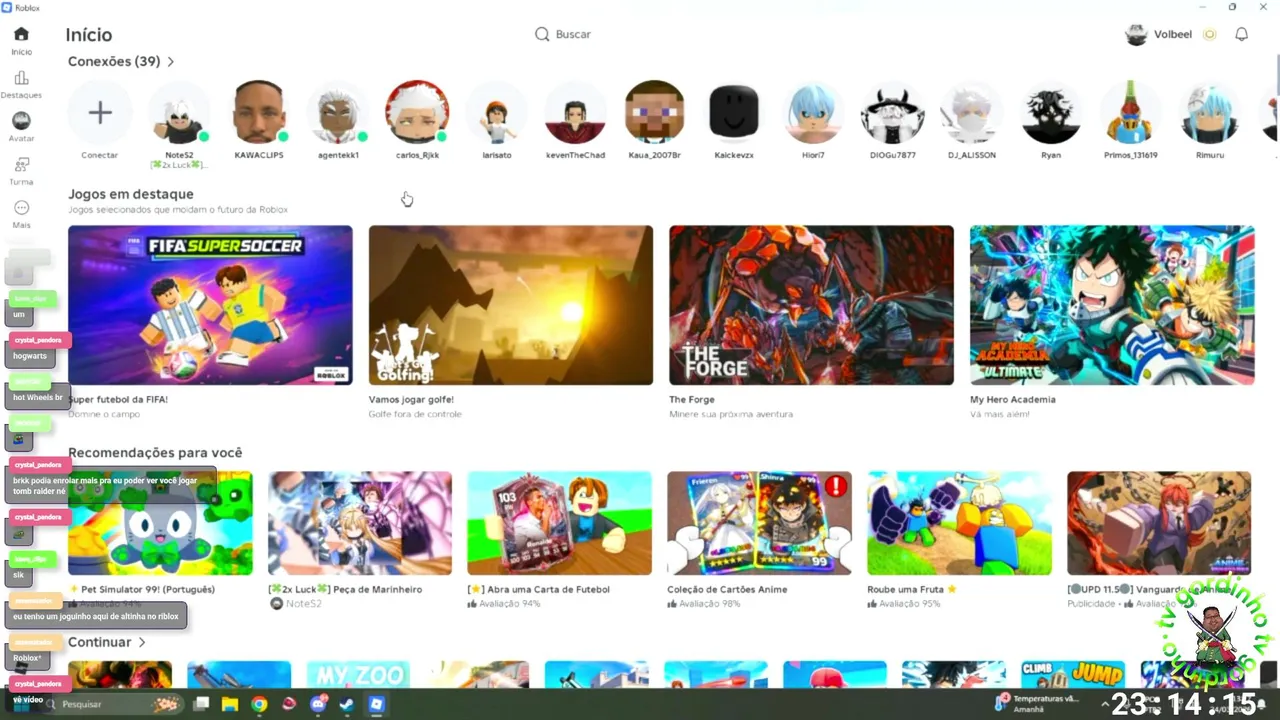Open the Turma party sidebar icon
The height and width of the screenshot is (720, 1280).
click(x=21, y=164)
